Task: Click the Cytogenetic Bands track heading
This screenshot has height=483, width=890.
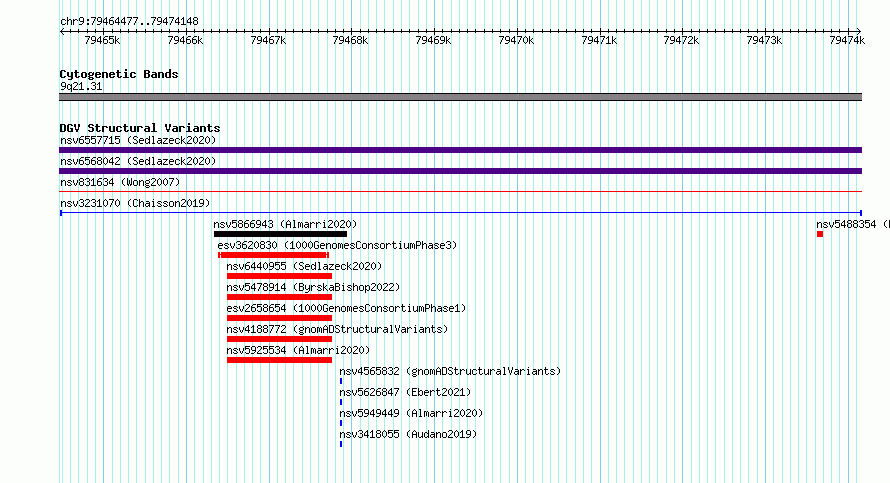Action: point(119,74)
